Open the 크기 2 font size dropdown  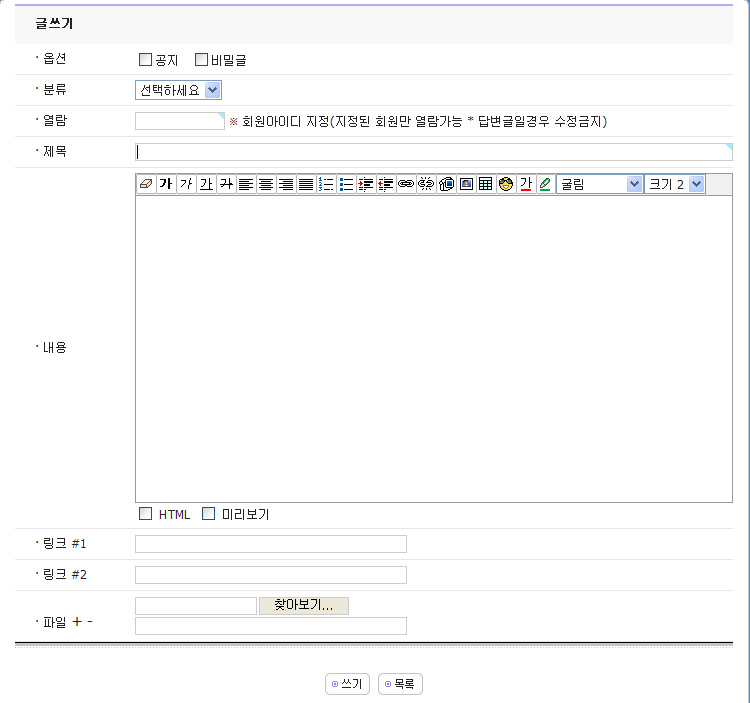click(675, 184)
